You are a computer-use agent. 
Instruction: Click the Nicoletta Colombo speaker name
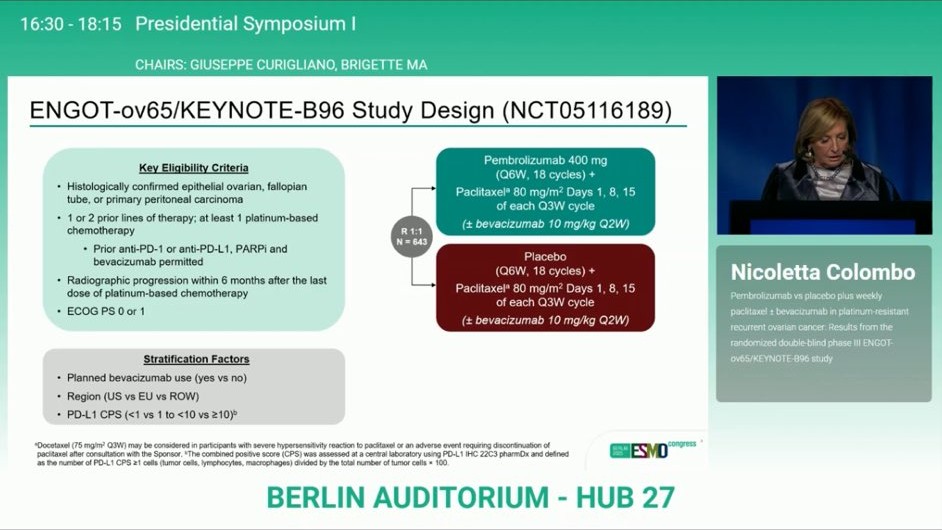822,272
